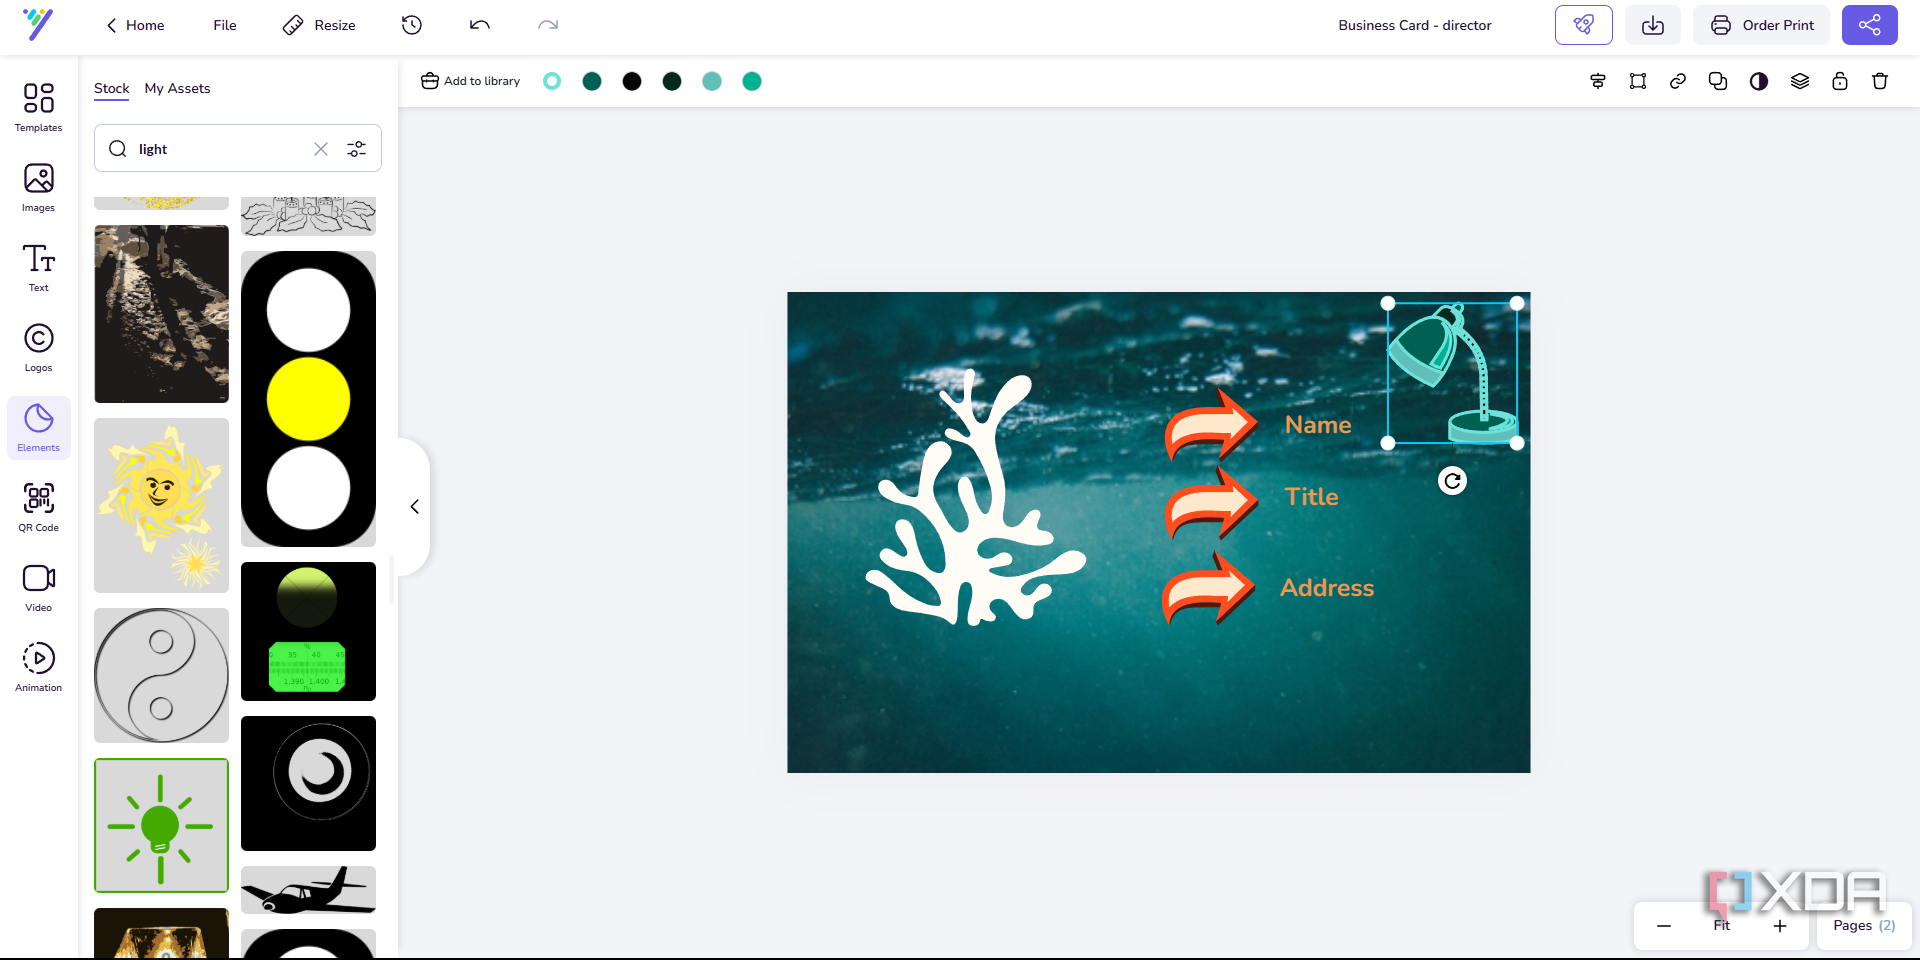Pick the green light bulb thumbnail

click(x=161, y=825)
